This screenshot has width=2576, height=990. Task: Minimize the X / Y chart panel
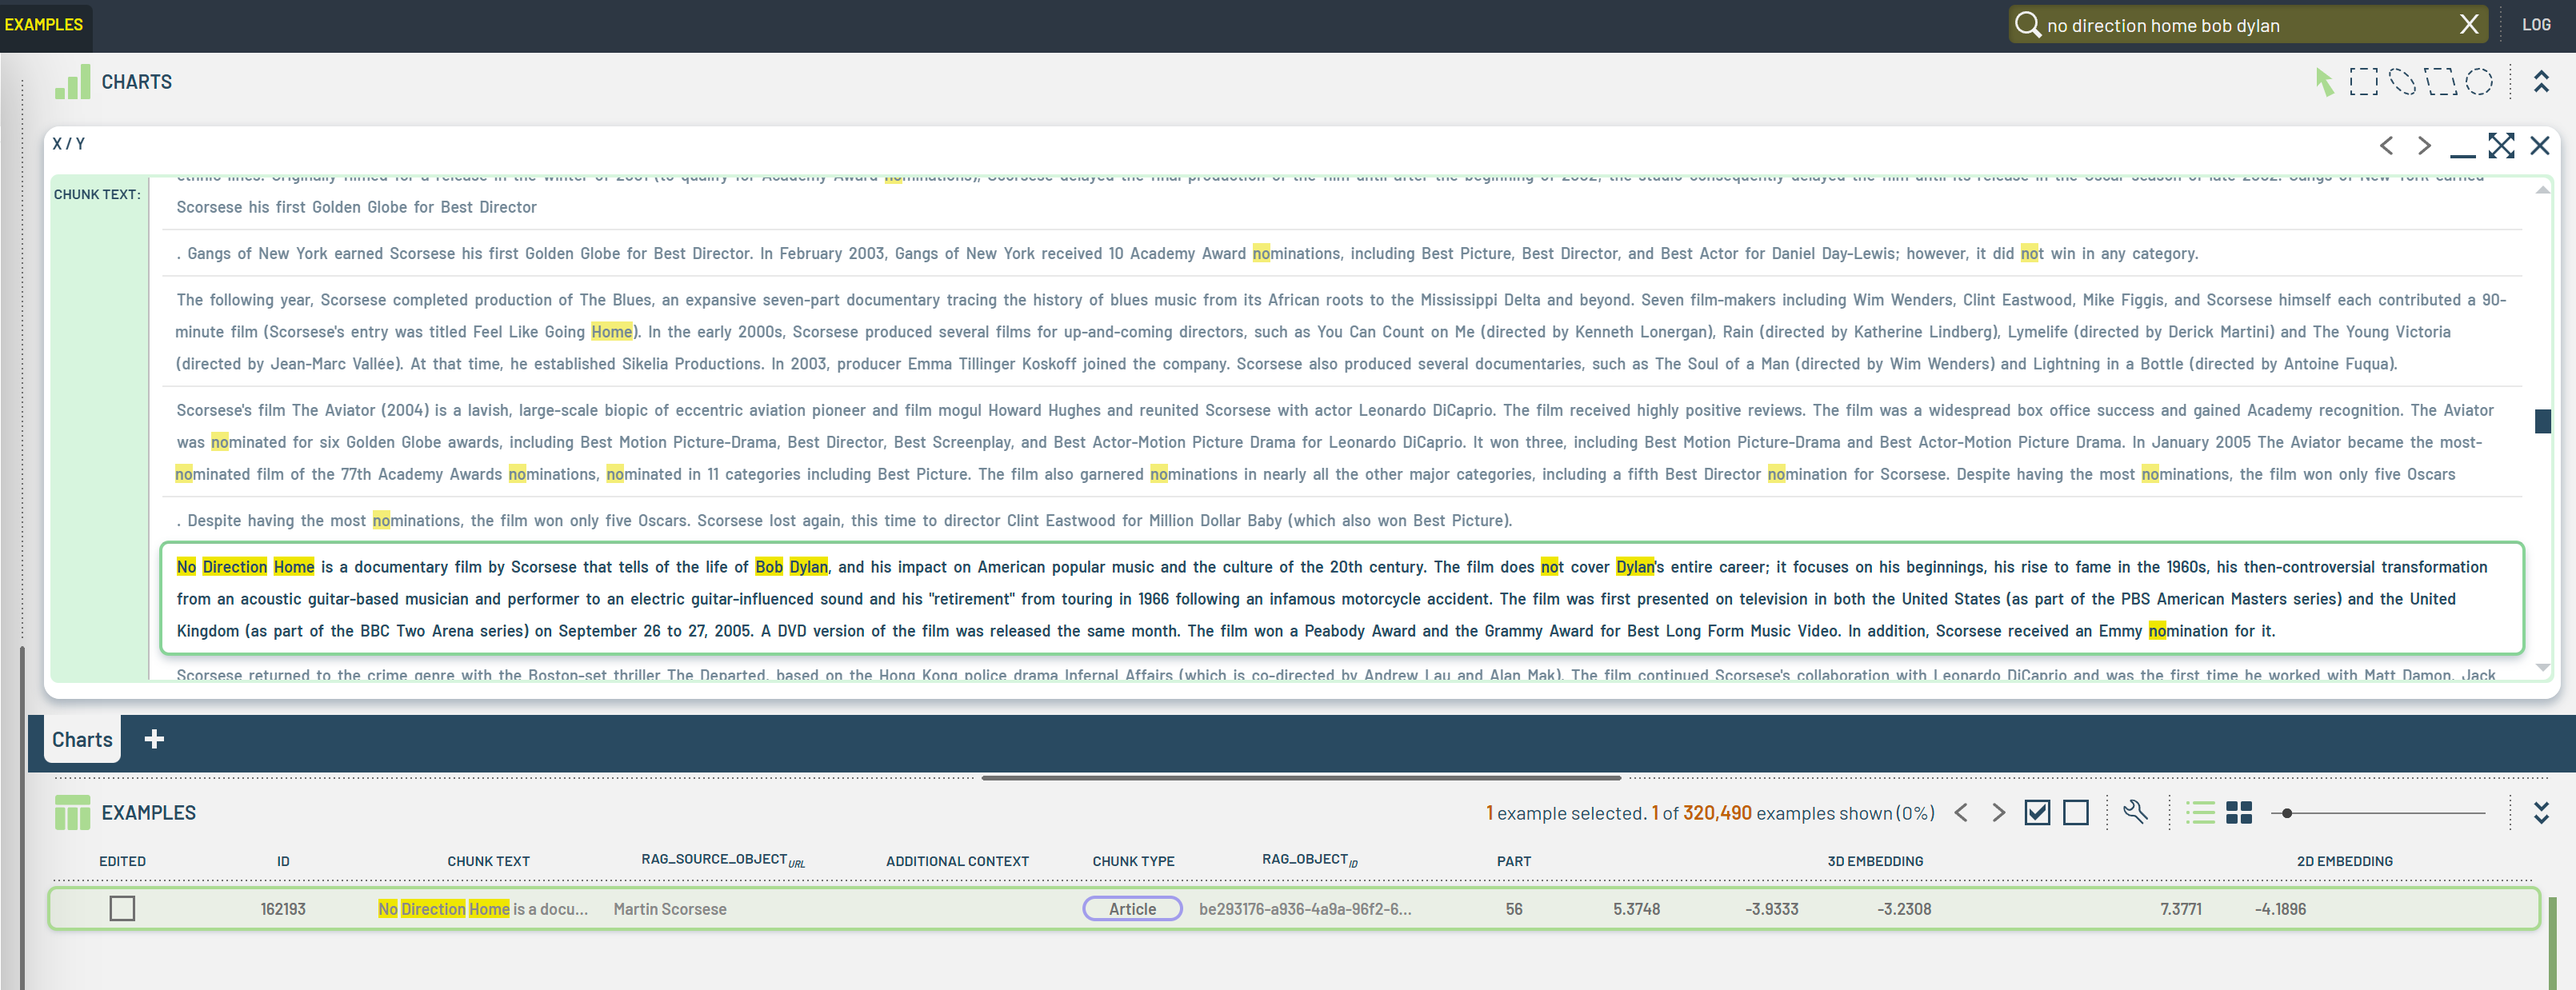(x=2463, y=154)
